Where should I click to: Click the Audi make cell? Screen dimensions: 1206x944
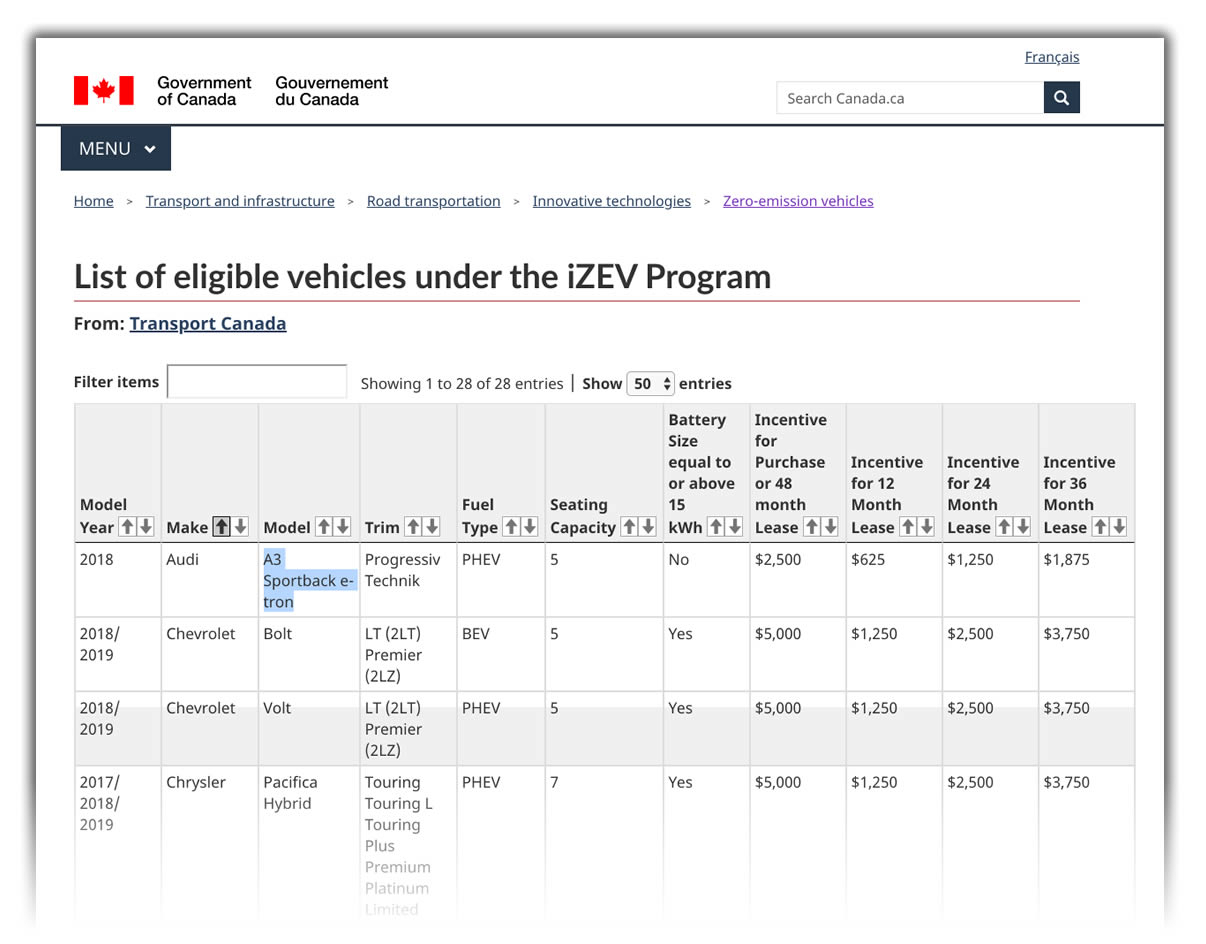(x=209, y=581)
